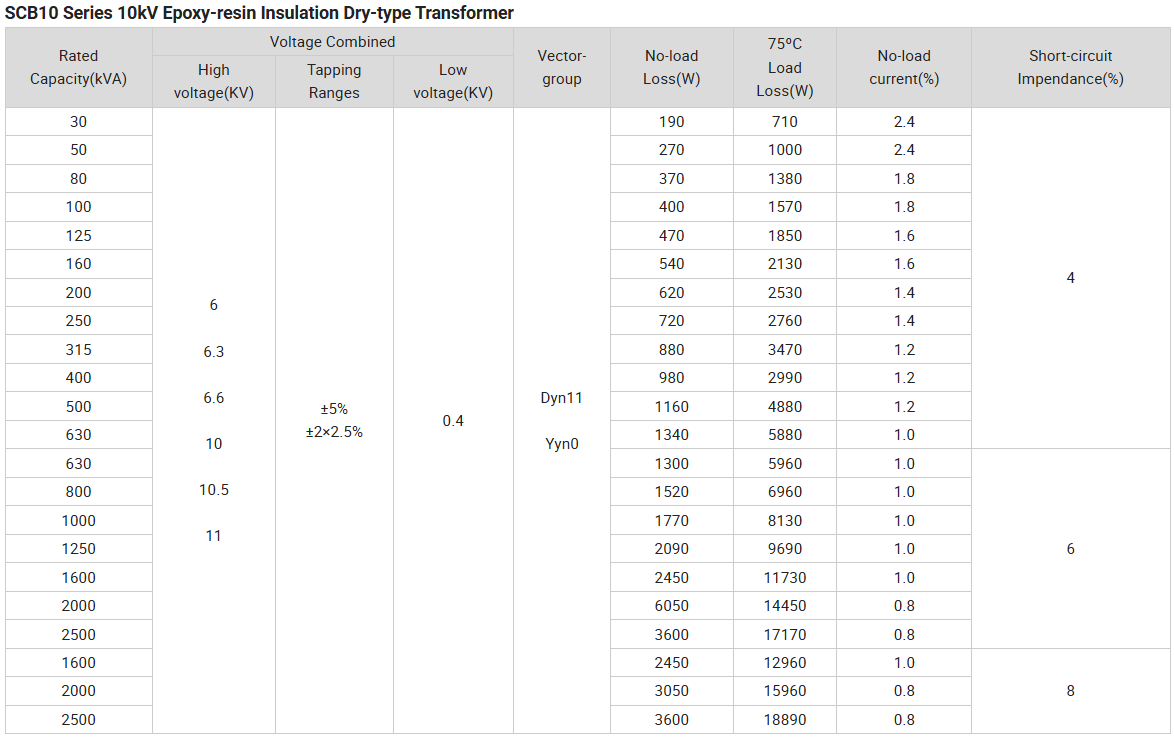Select the 18890 load loss cell
The width and height of the screenshot is (1174, 739).
click(x=784, y=720)
